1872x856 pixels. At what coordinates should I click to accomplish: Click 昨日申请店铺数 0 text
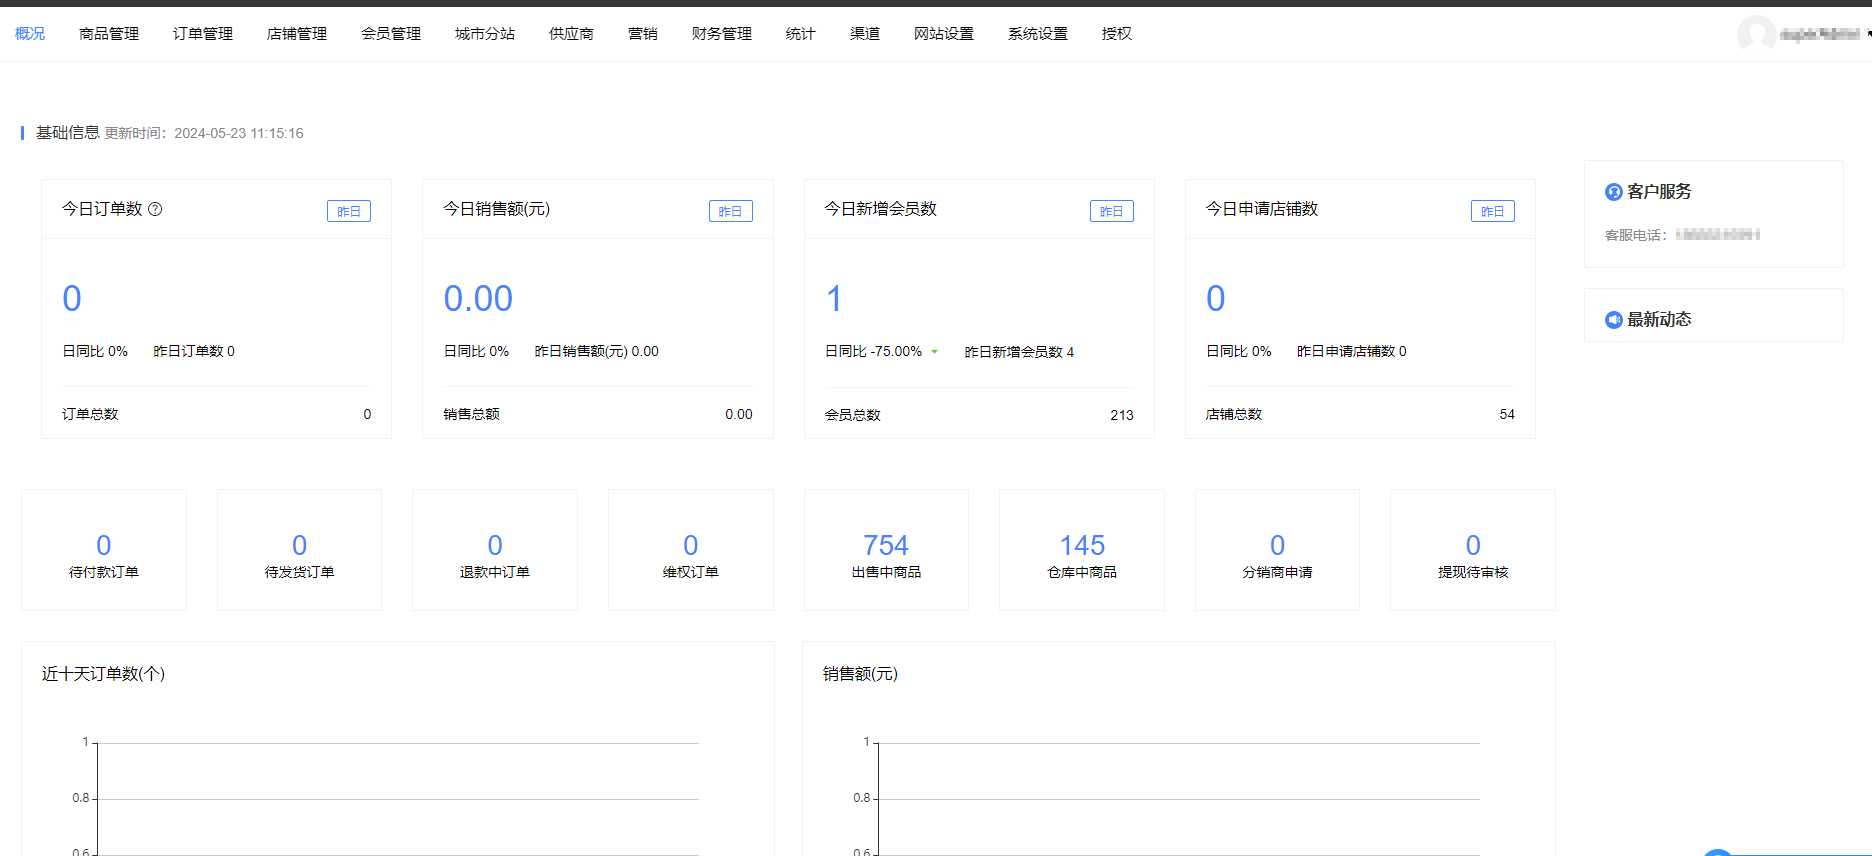pos(1352,351)
